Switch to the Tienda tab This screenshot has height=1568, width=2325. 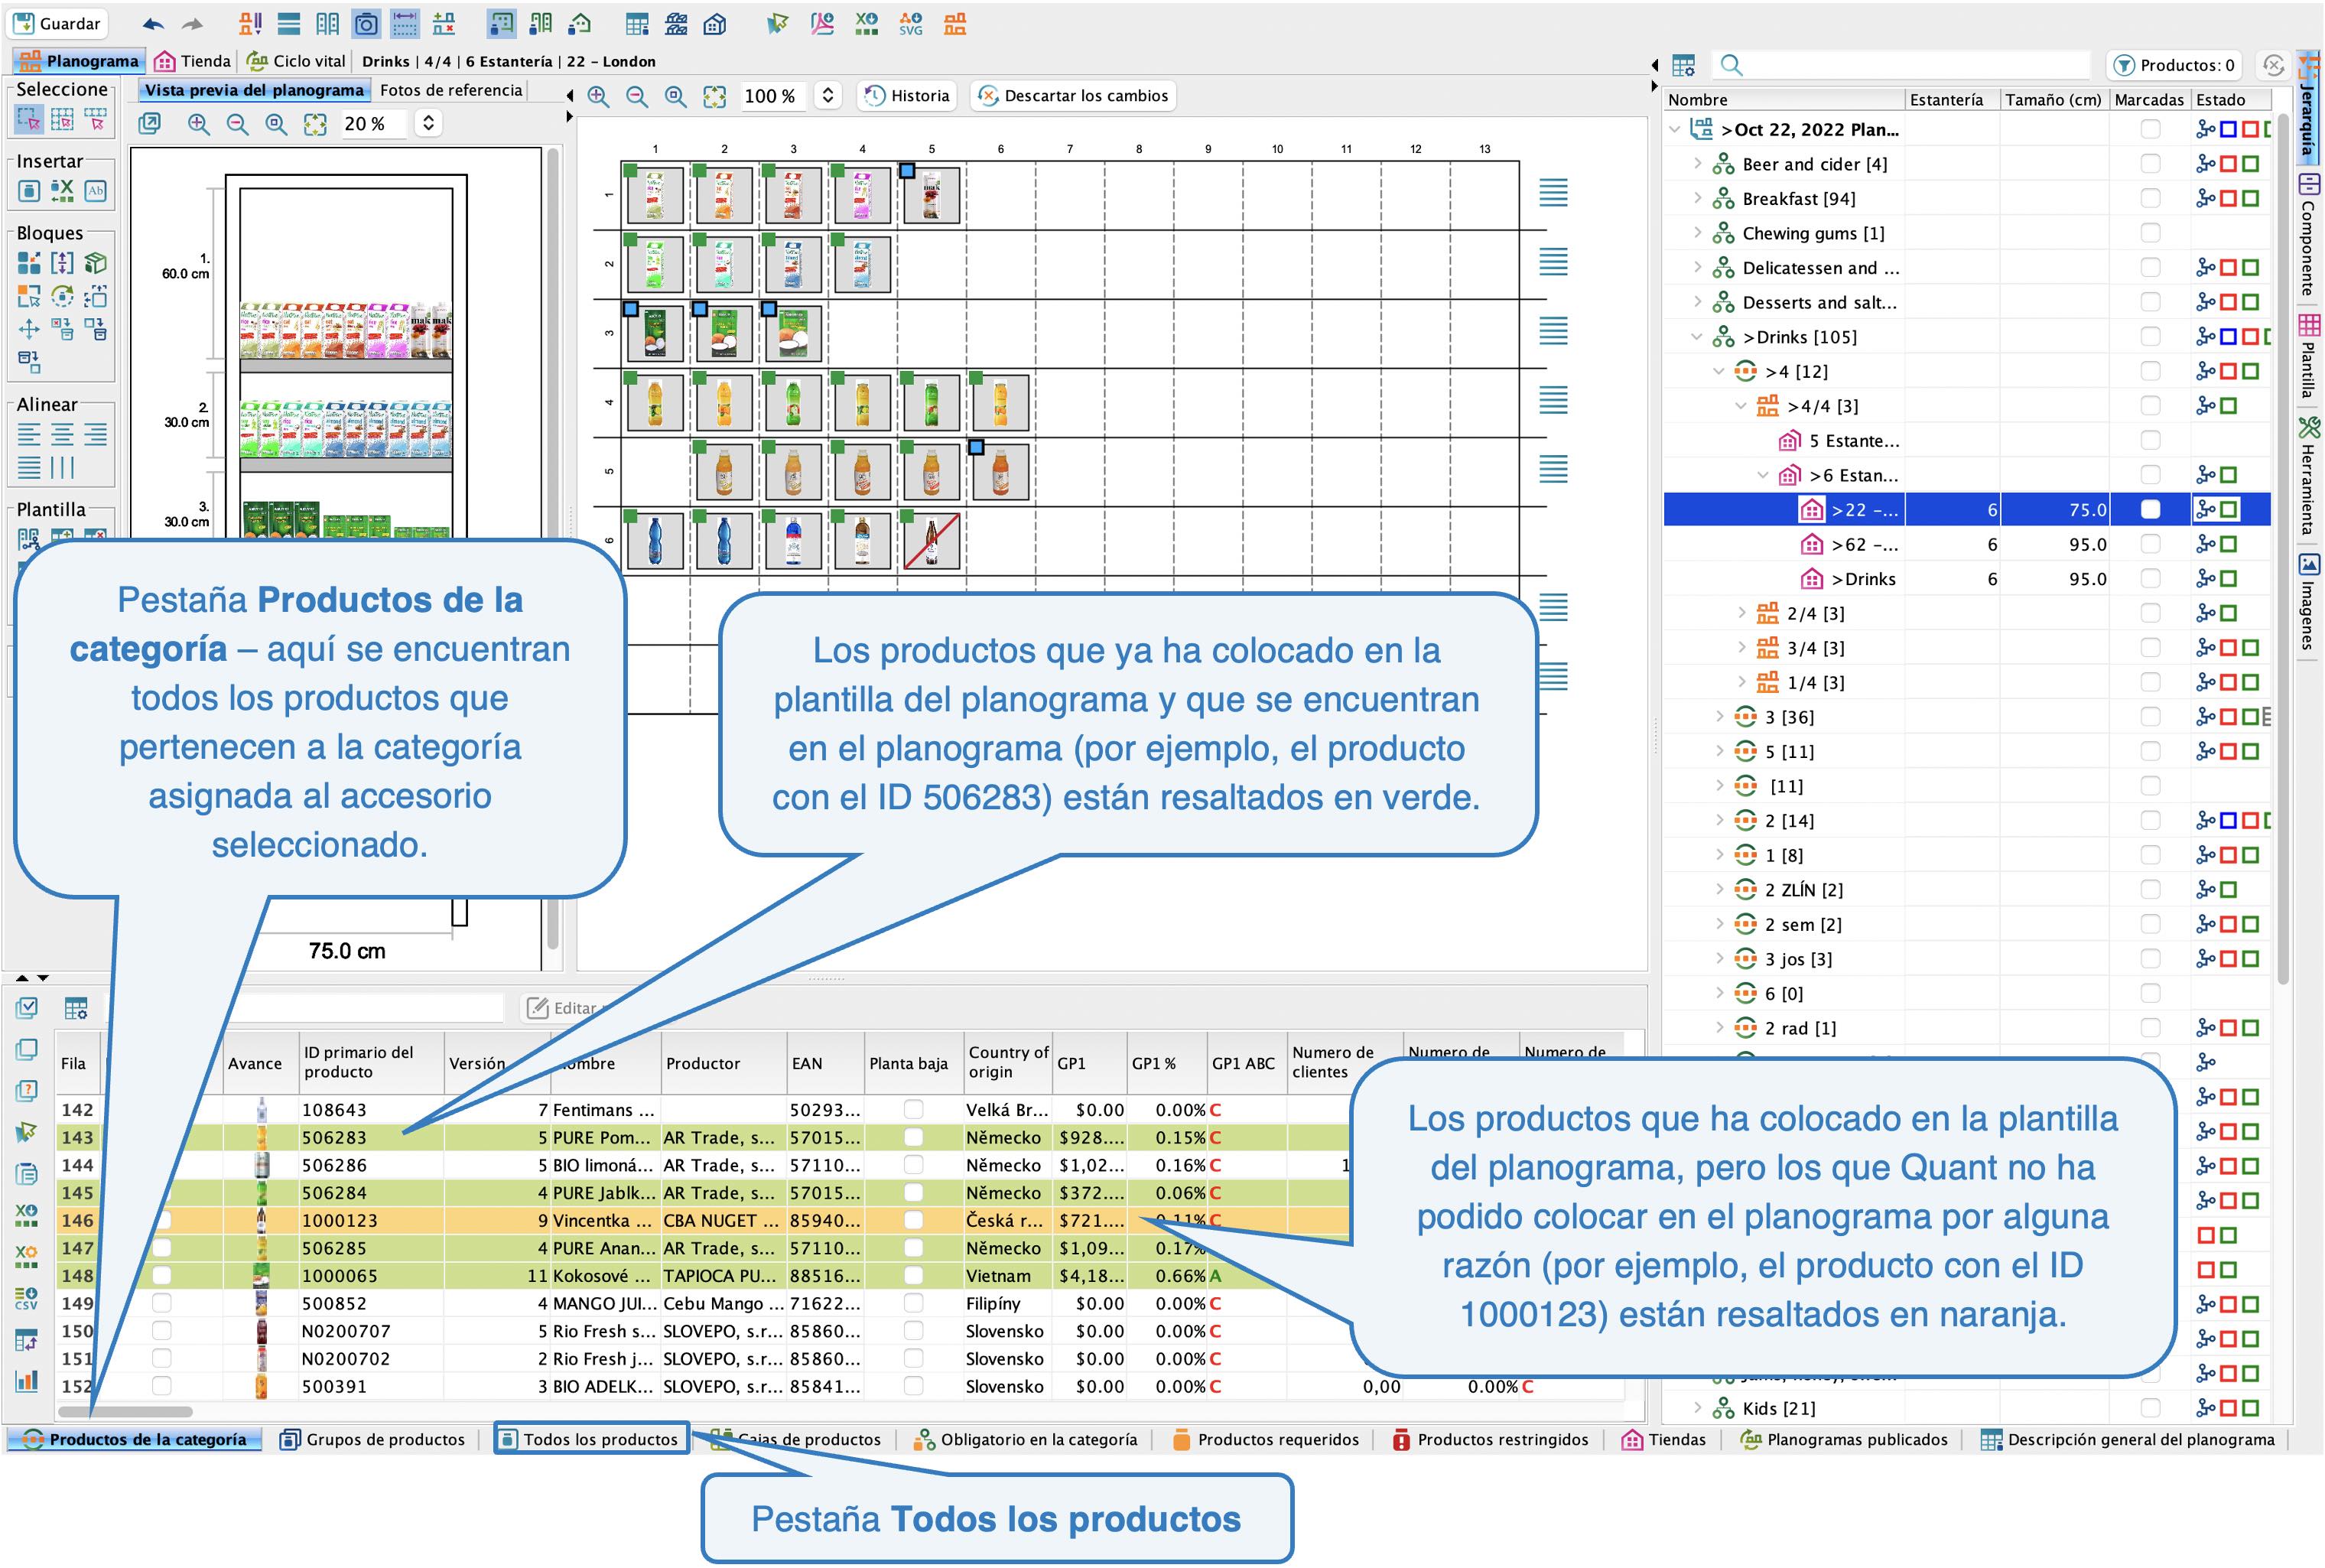(193, 61)
